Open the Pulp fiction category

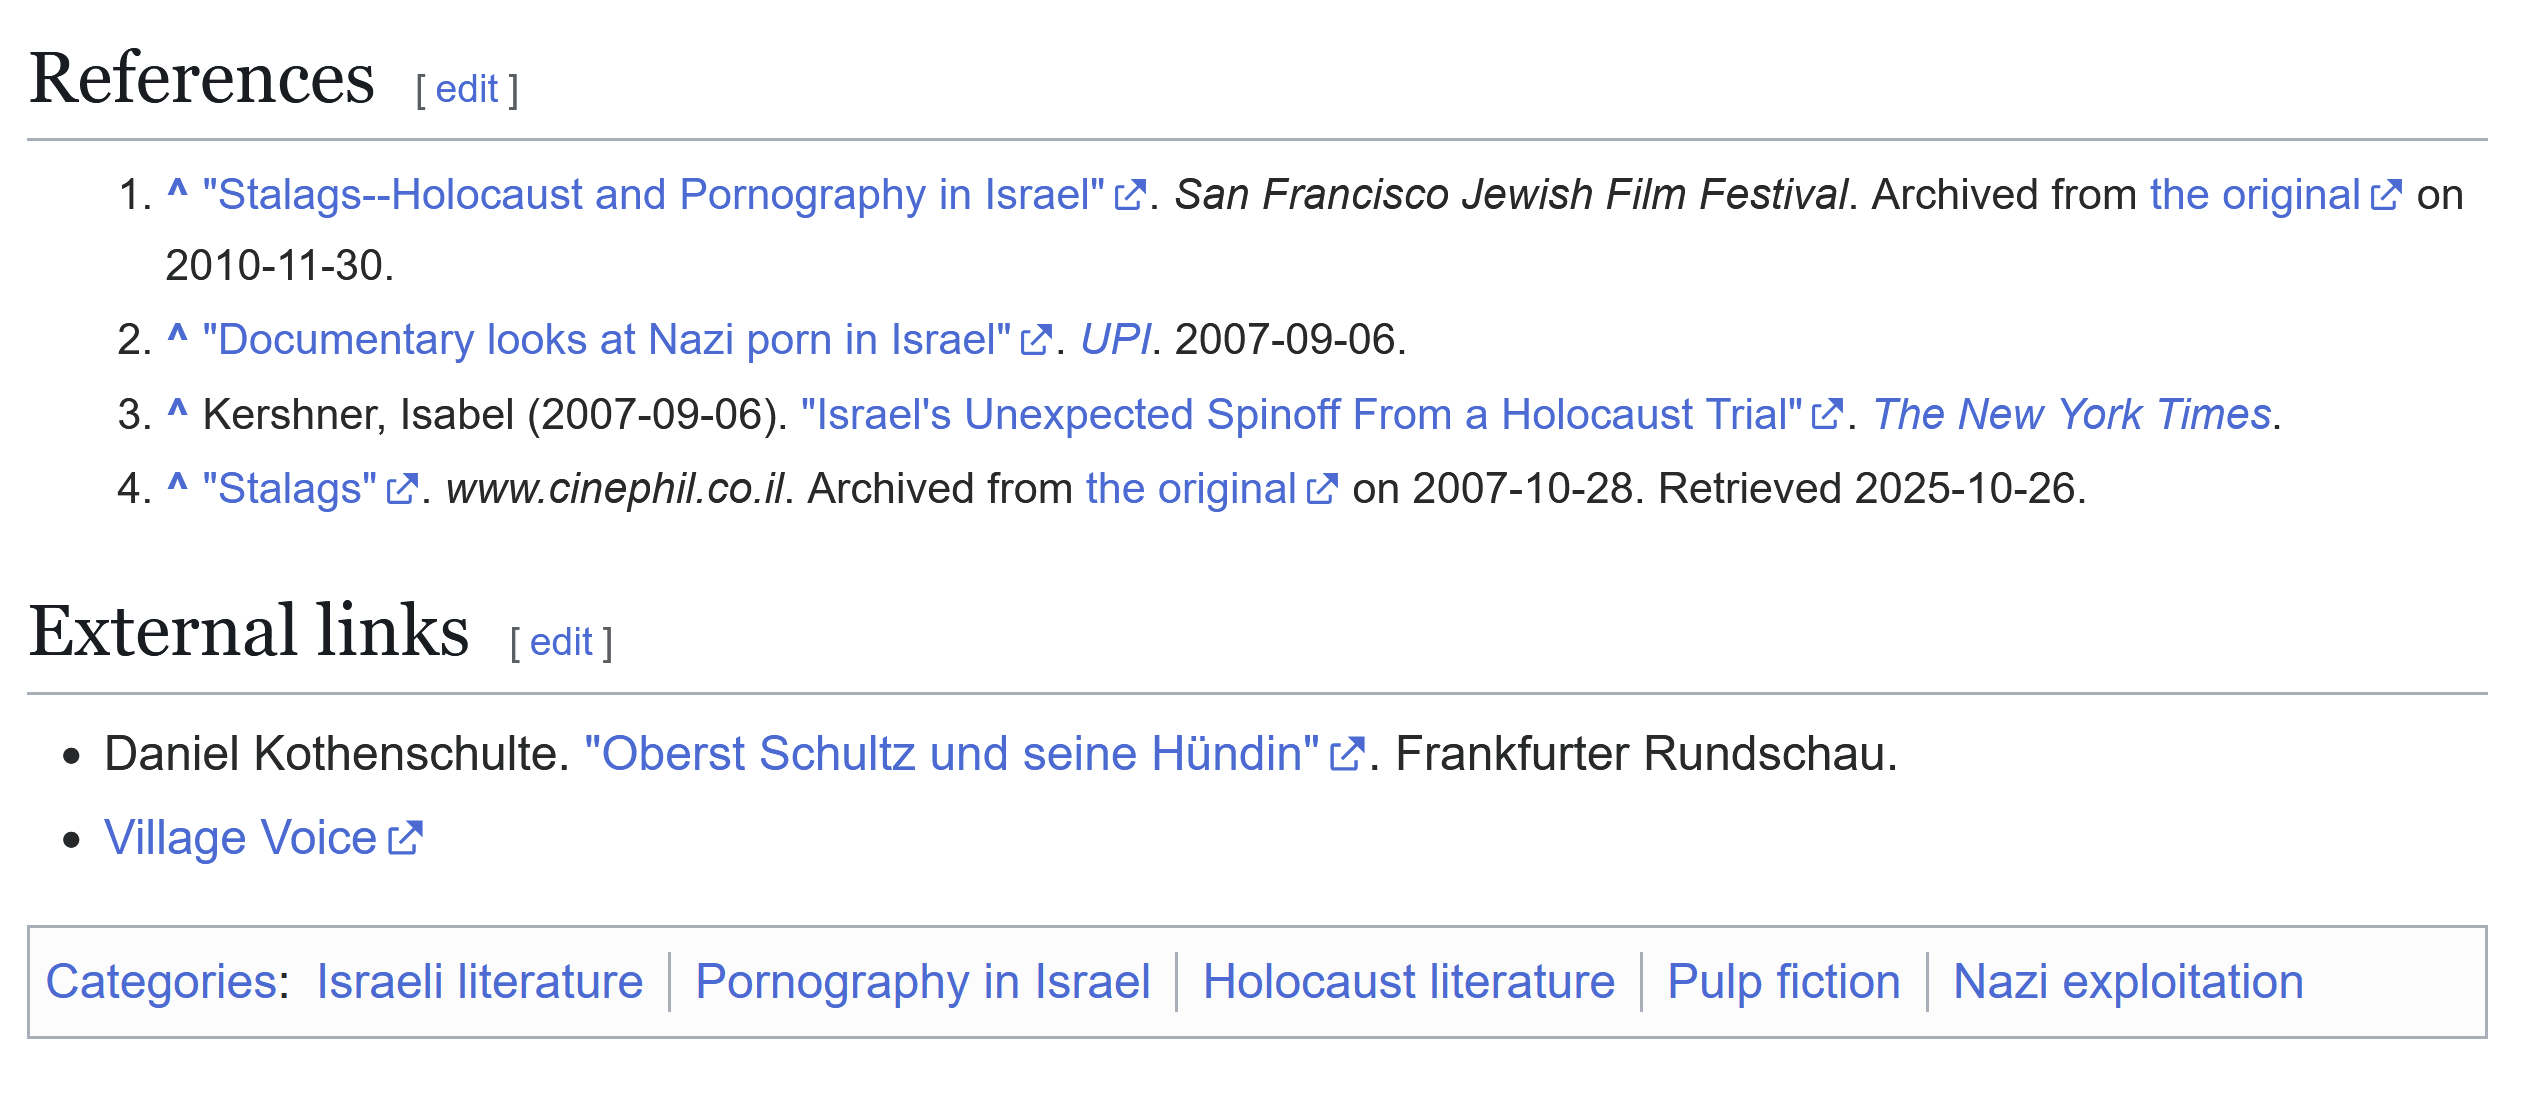[1783, 982]
